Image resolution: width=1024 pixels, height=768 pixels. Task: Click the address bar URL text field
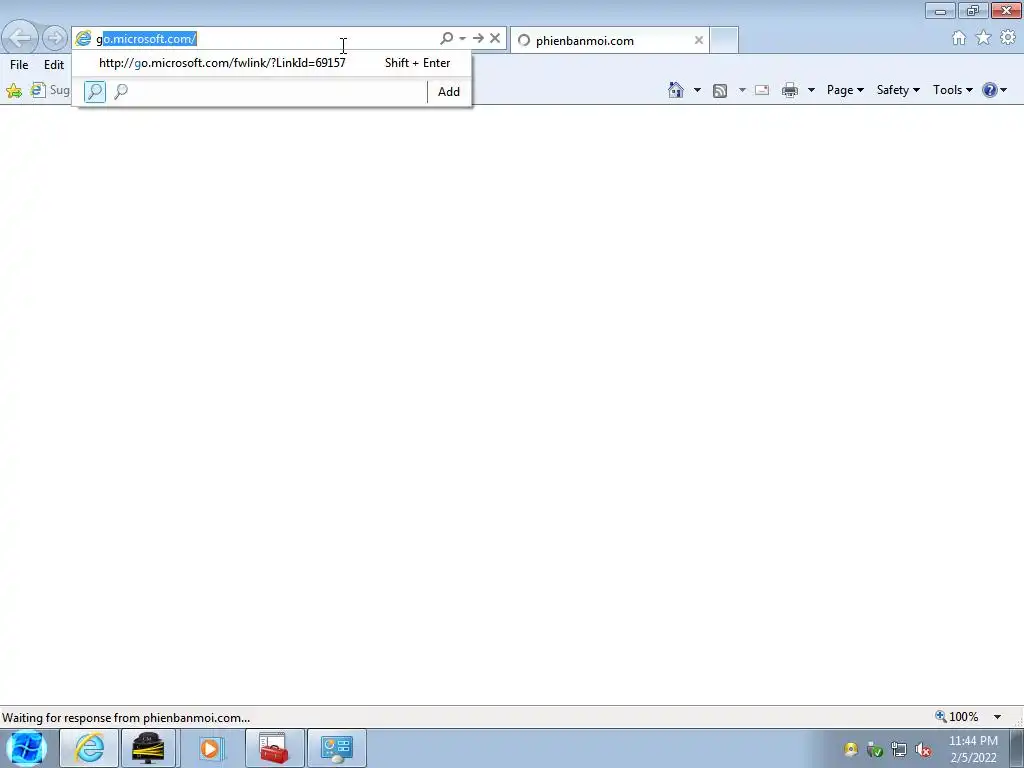click(266, 39)
